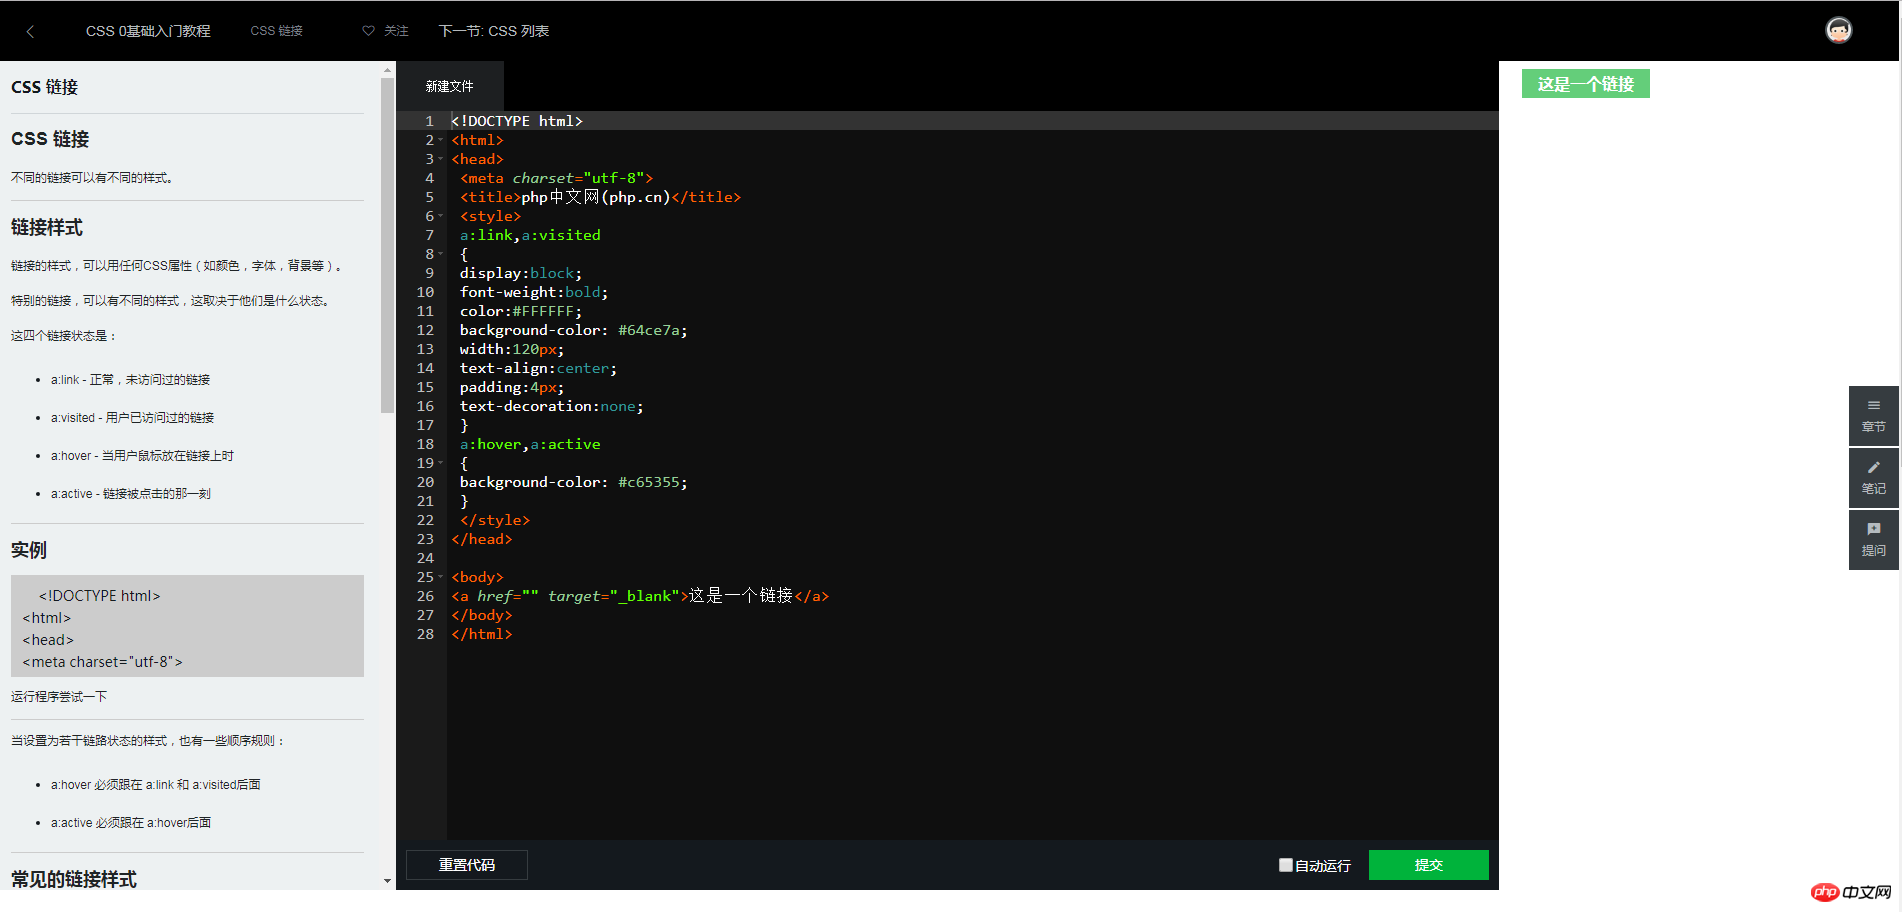Click the php中文网 logo
This screenshot has height=912, width=1902.
click(1851, 892)
